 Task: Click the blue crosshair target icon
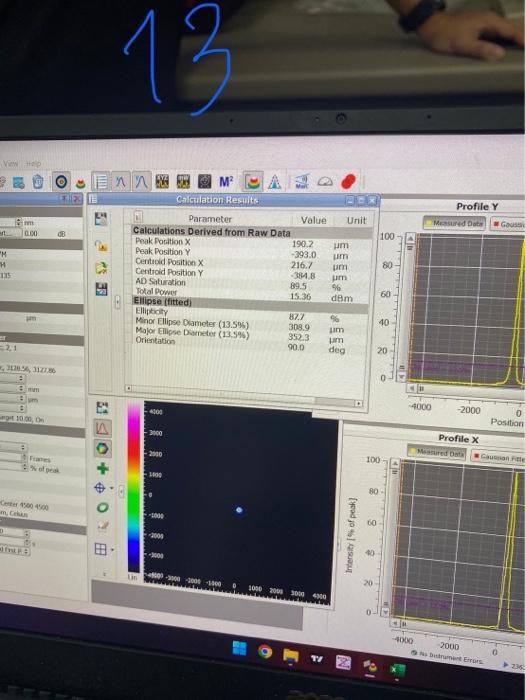(x=100, y=488)
